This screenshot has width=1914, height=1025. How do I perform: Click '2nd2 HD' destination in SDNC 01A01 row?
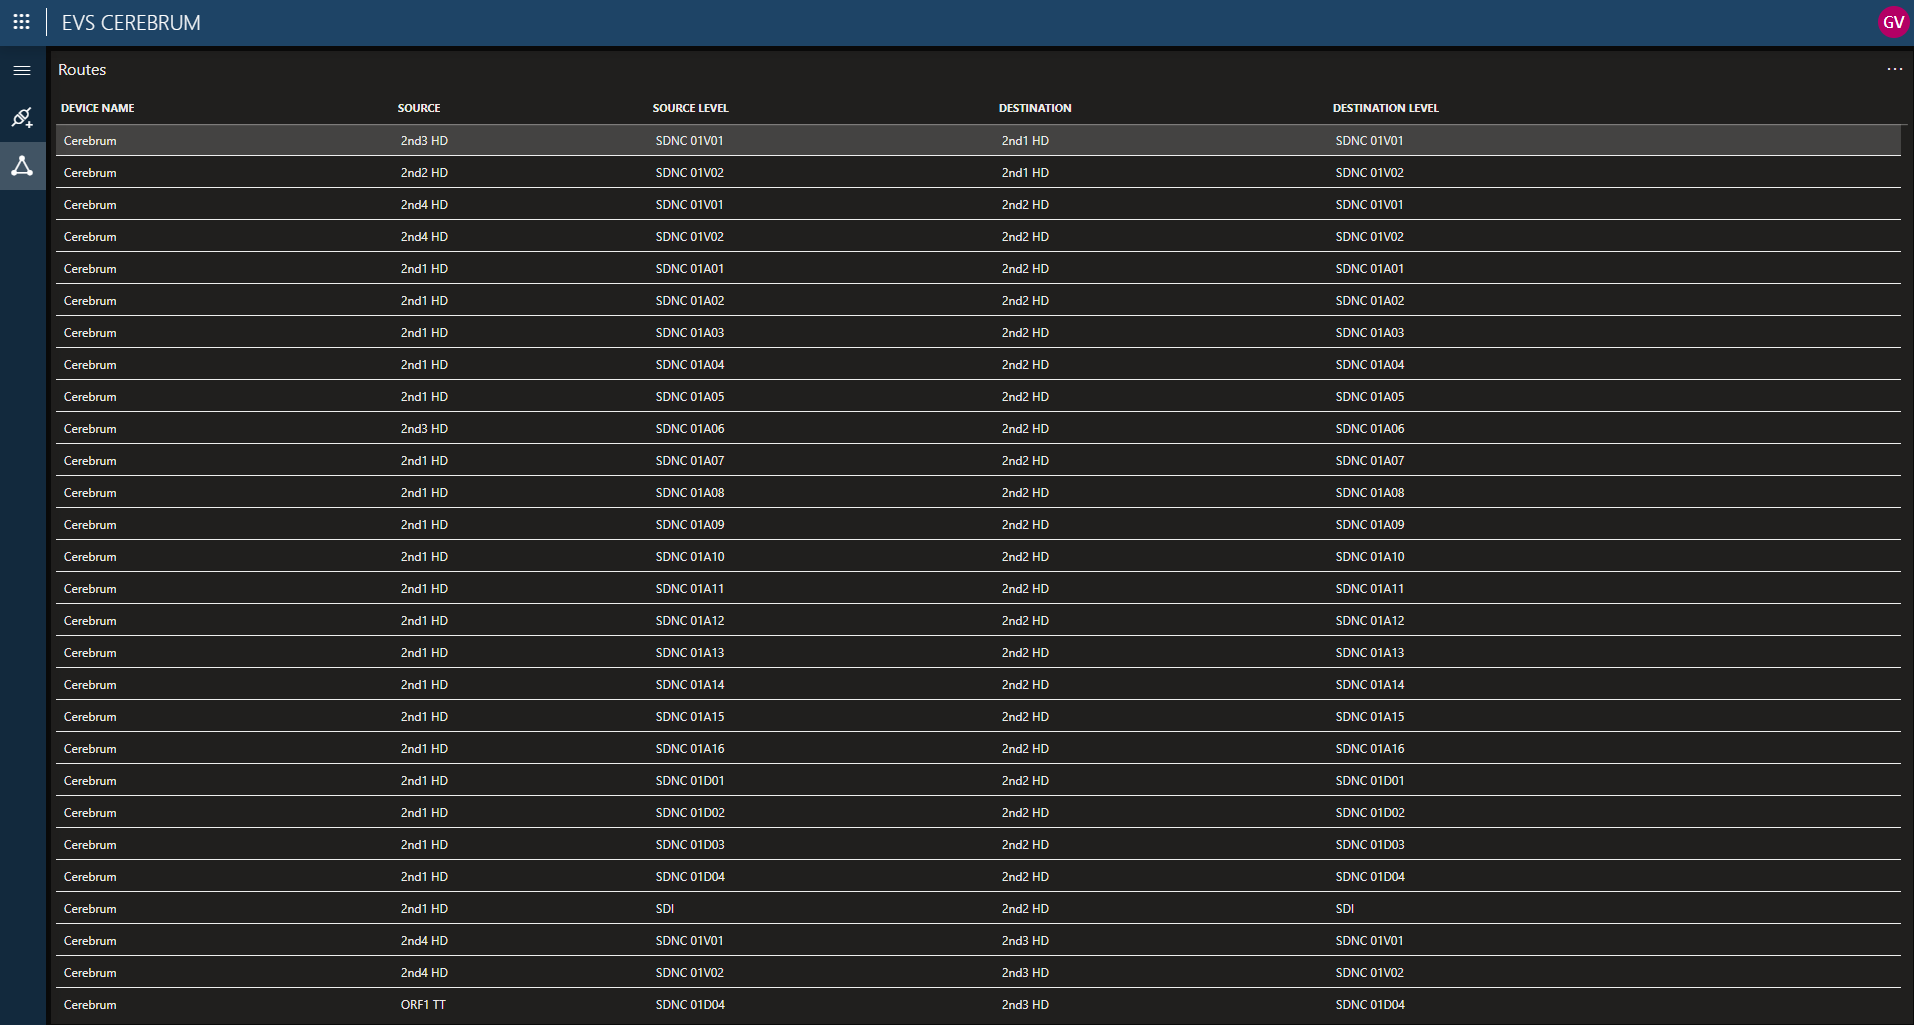(1025, 269)
